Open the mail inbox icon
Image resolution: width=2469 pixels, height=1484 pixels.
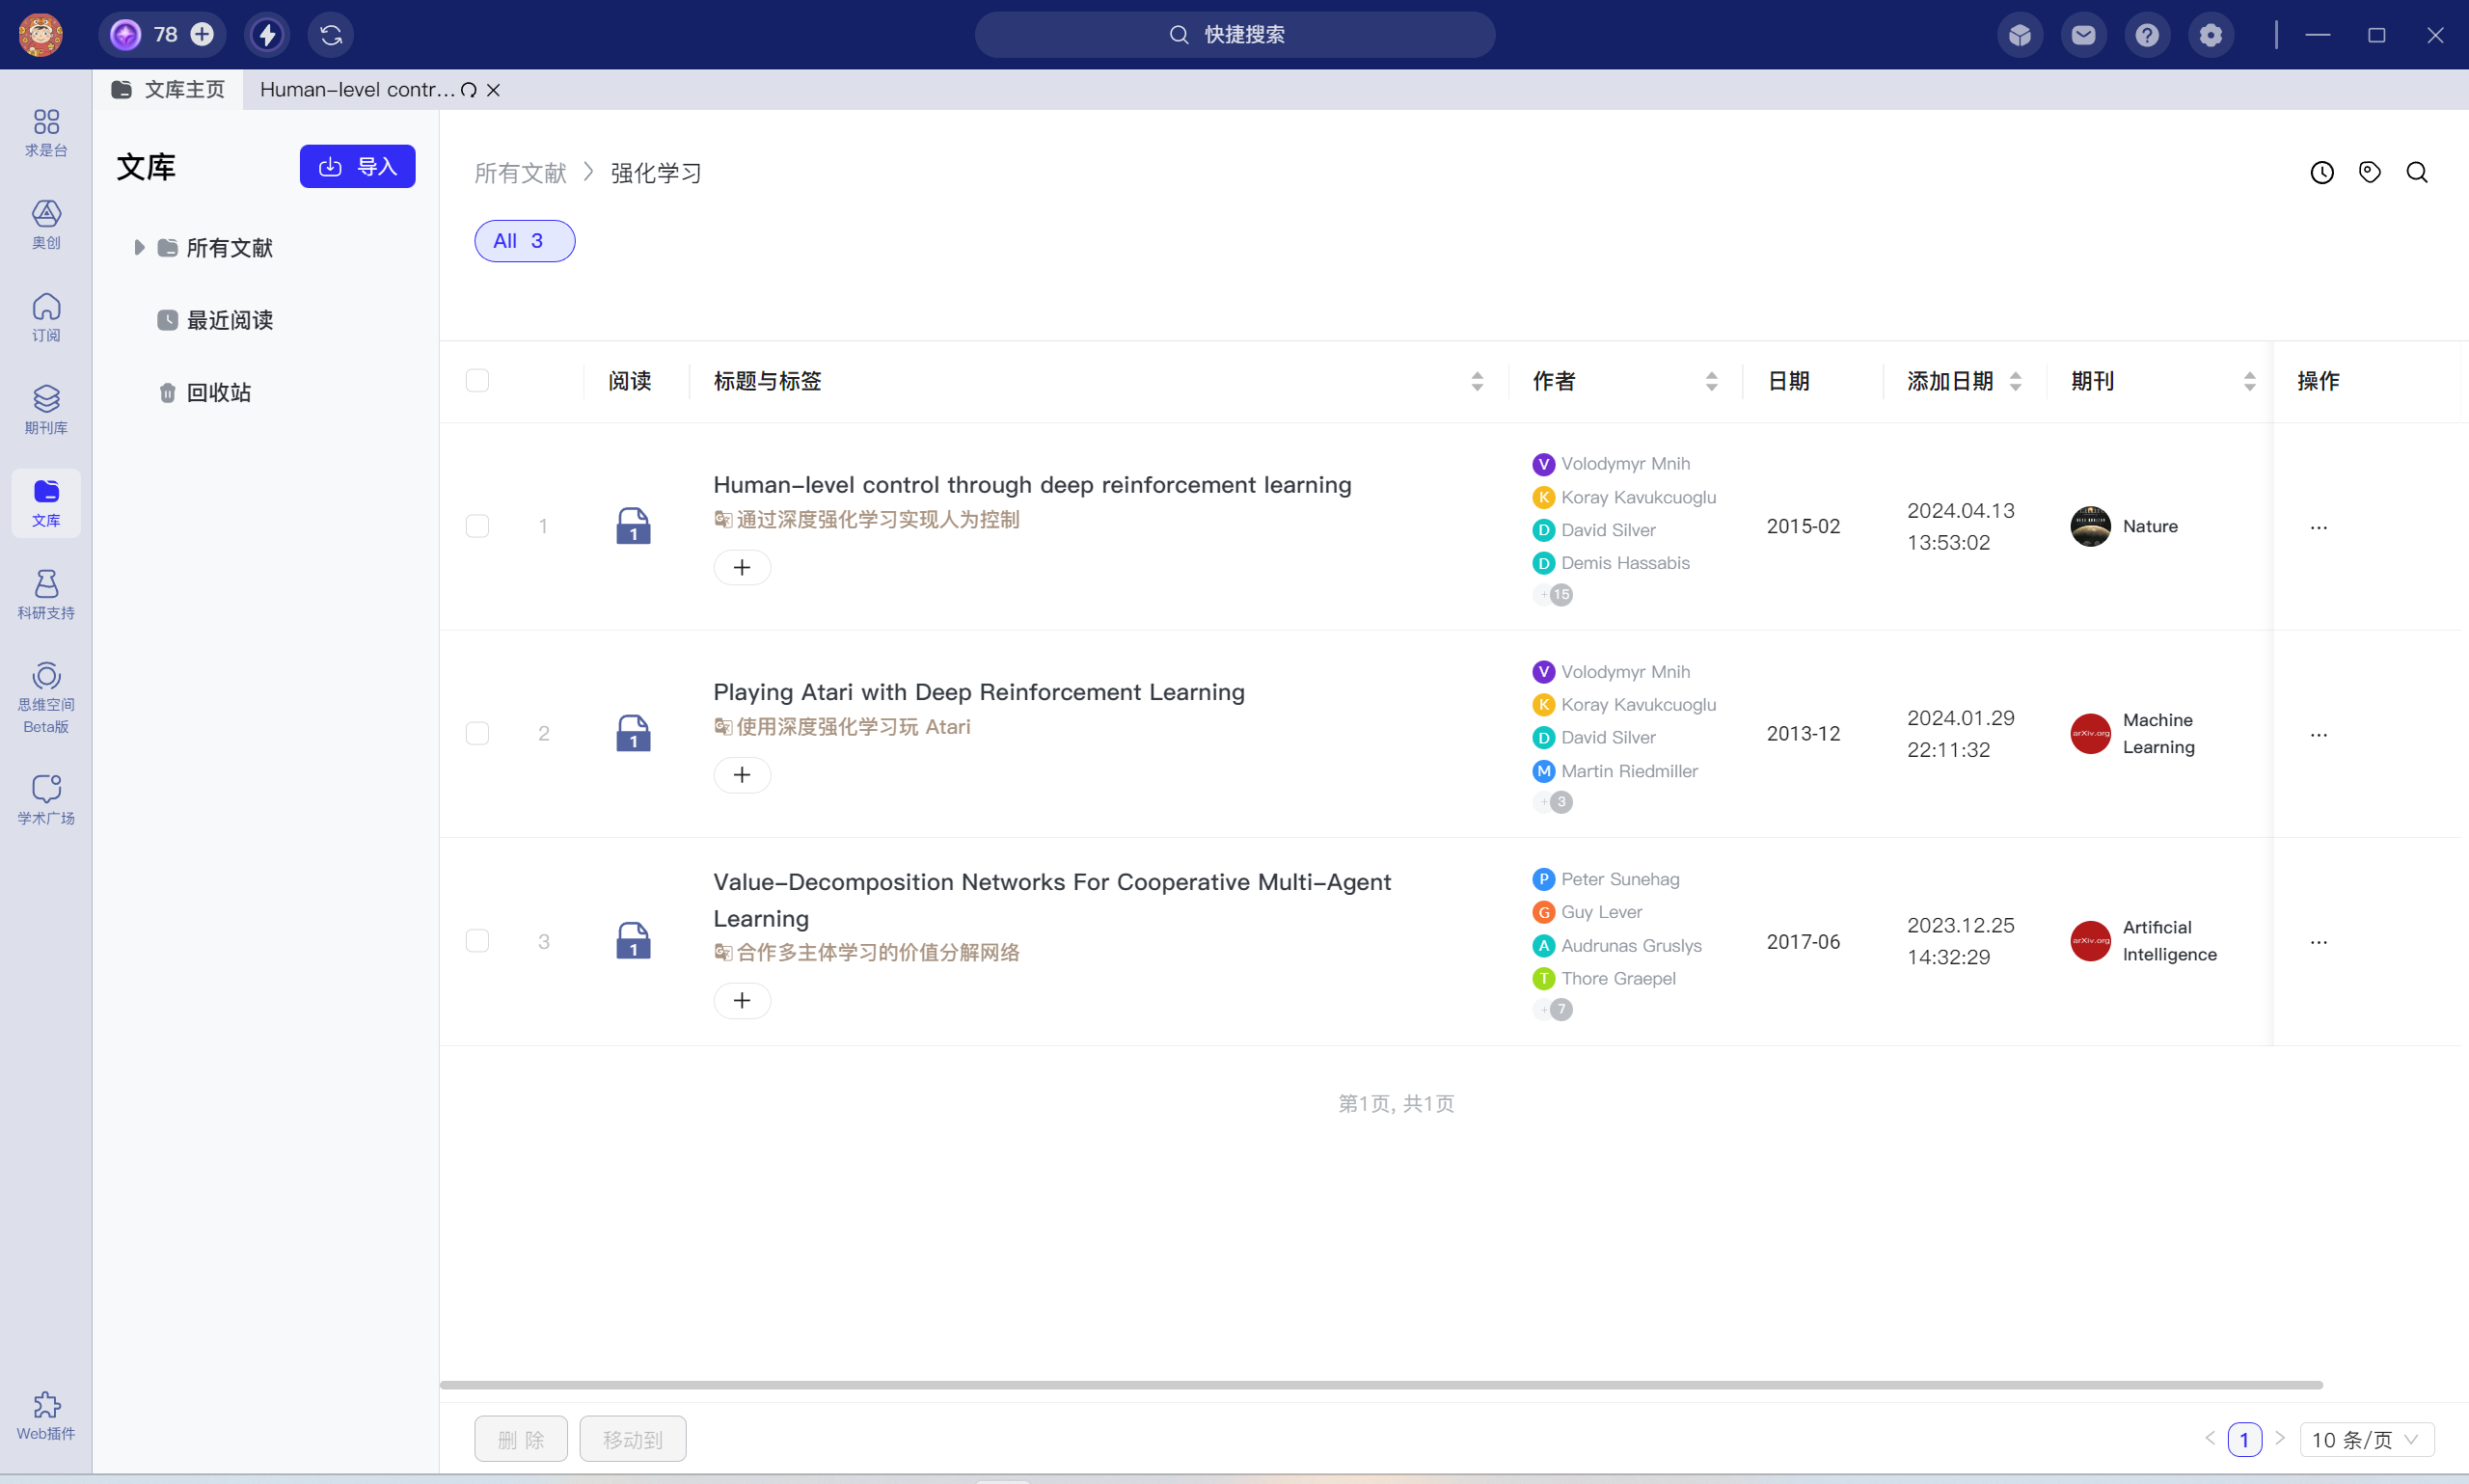(x=2083, y=35)
